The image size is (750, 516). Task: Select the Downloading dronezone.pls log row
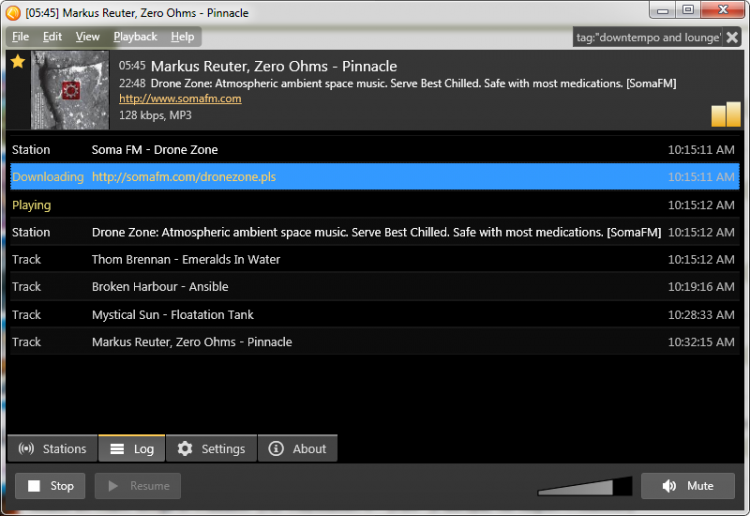pyautogui.click(x=375, y=177)
